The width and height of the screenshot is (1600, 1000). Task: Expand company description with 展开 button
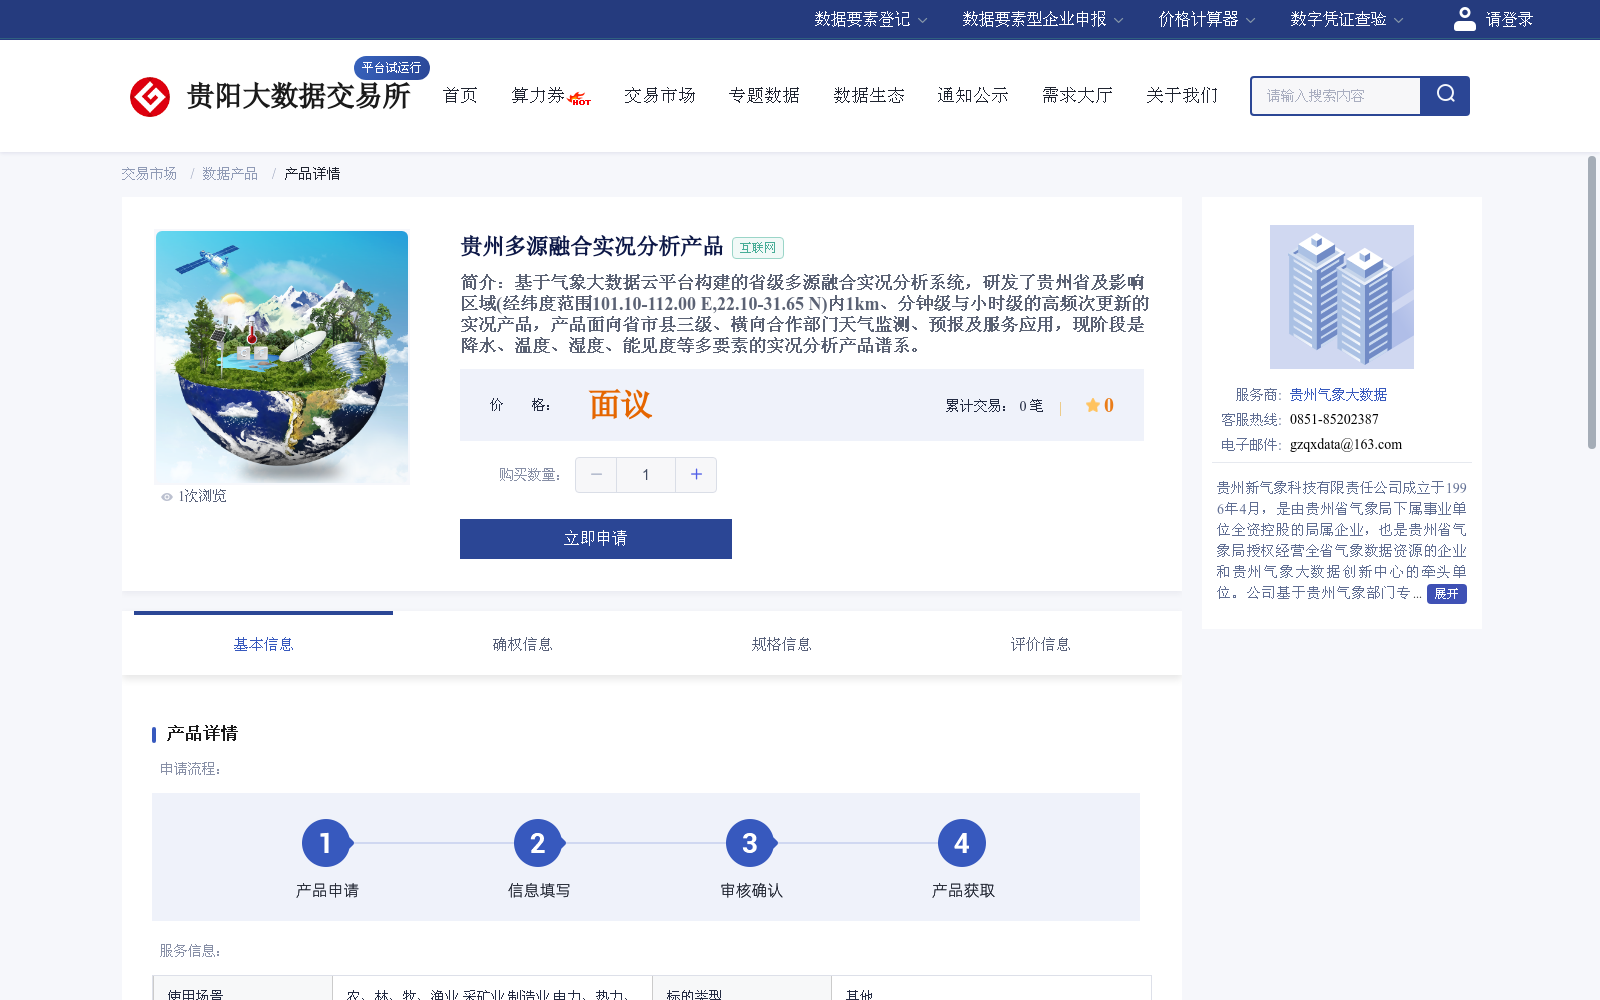tap(1447, 594)
